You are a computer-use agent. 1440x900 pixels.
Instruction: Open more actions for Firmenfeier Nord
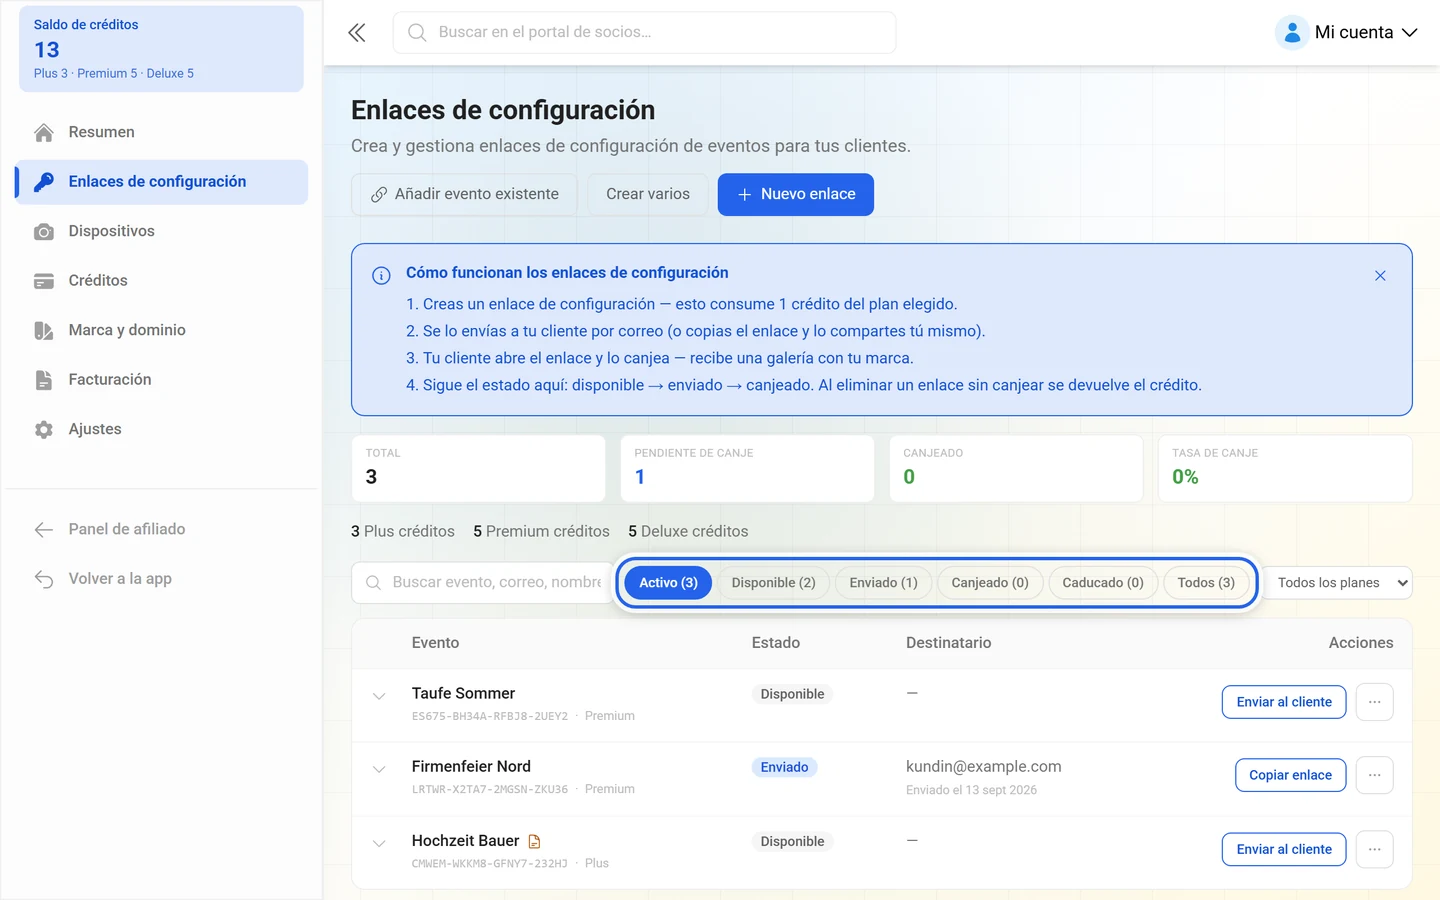(1375, 775)
